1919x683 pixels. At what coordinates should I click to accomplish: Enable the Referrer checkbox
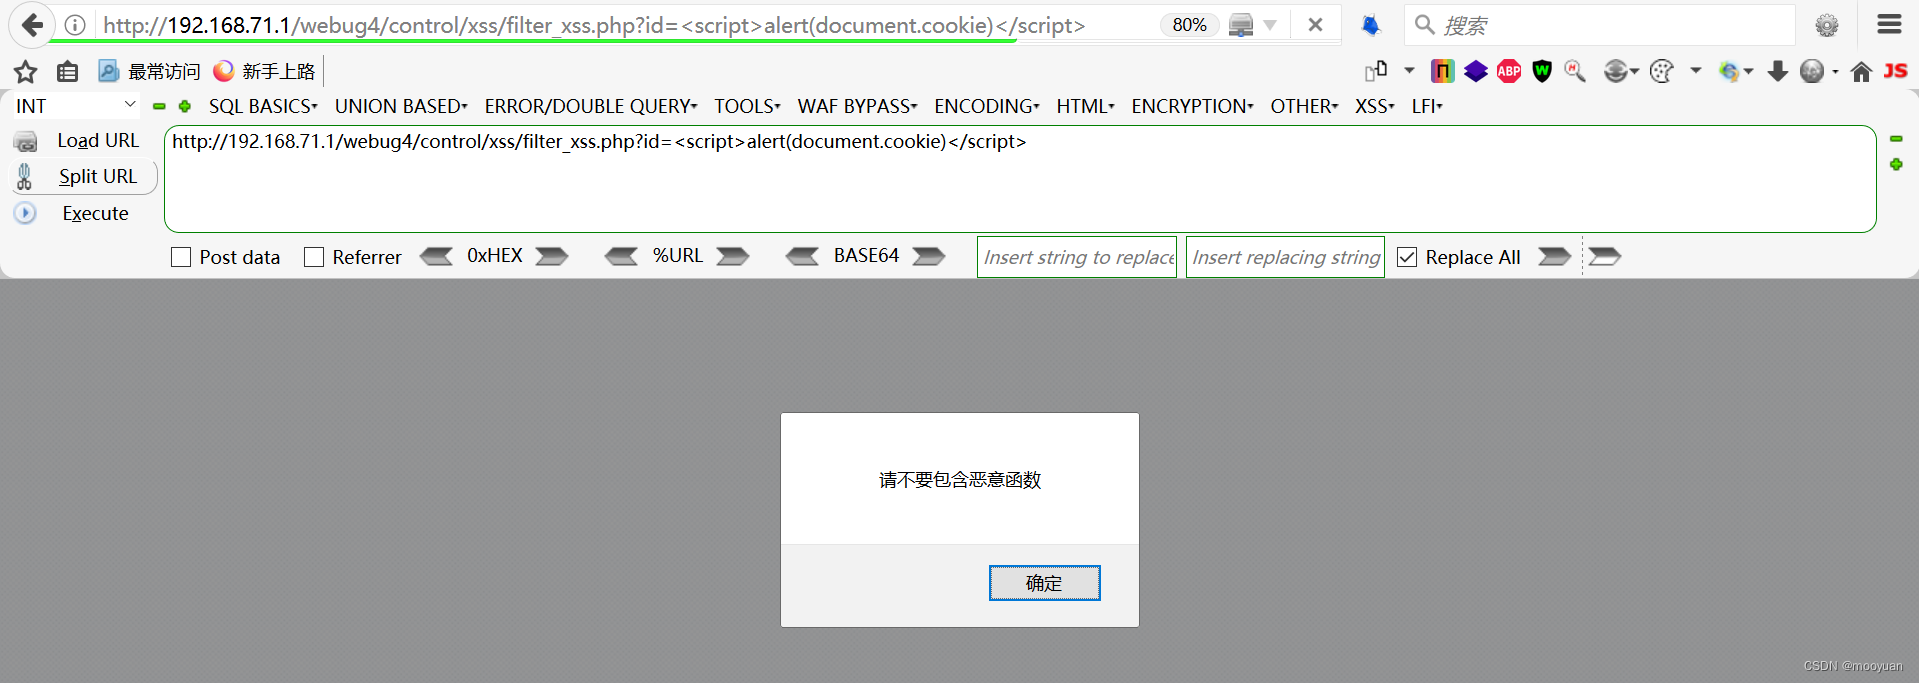click(314, 257)
